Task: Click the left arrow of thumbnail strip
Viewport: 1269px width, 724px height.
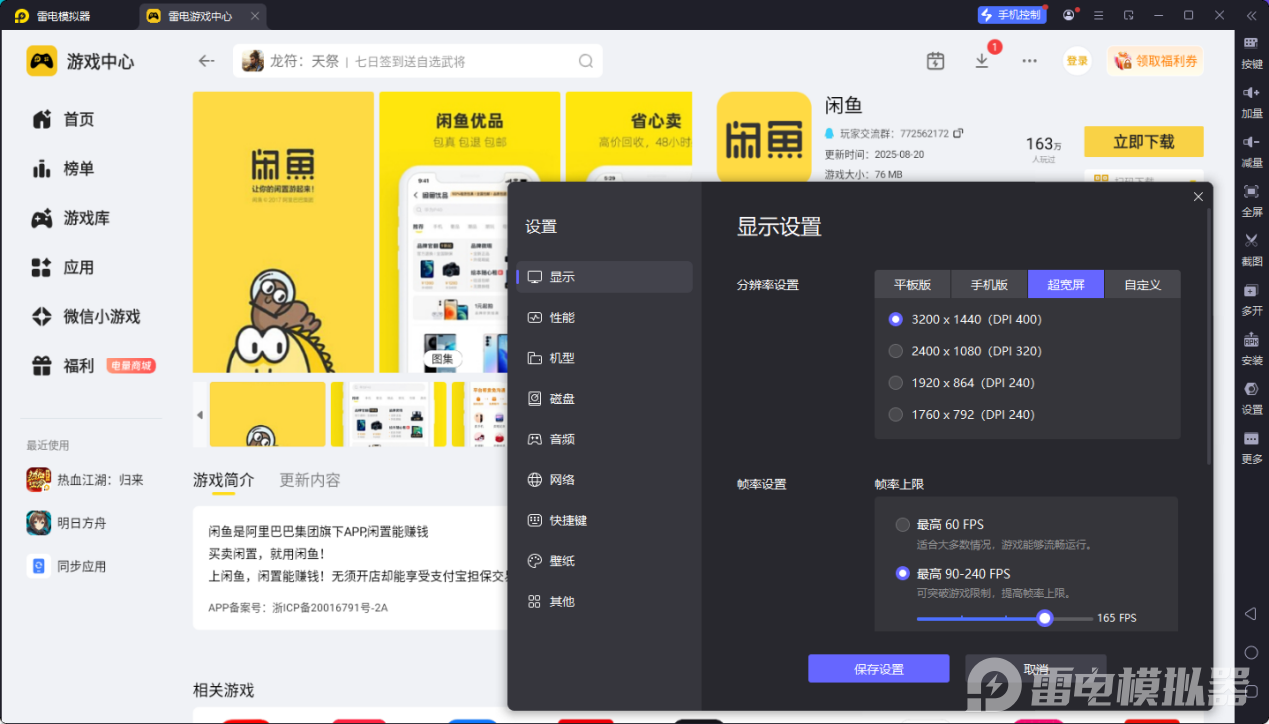Action: [199, 414]
